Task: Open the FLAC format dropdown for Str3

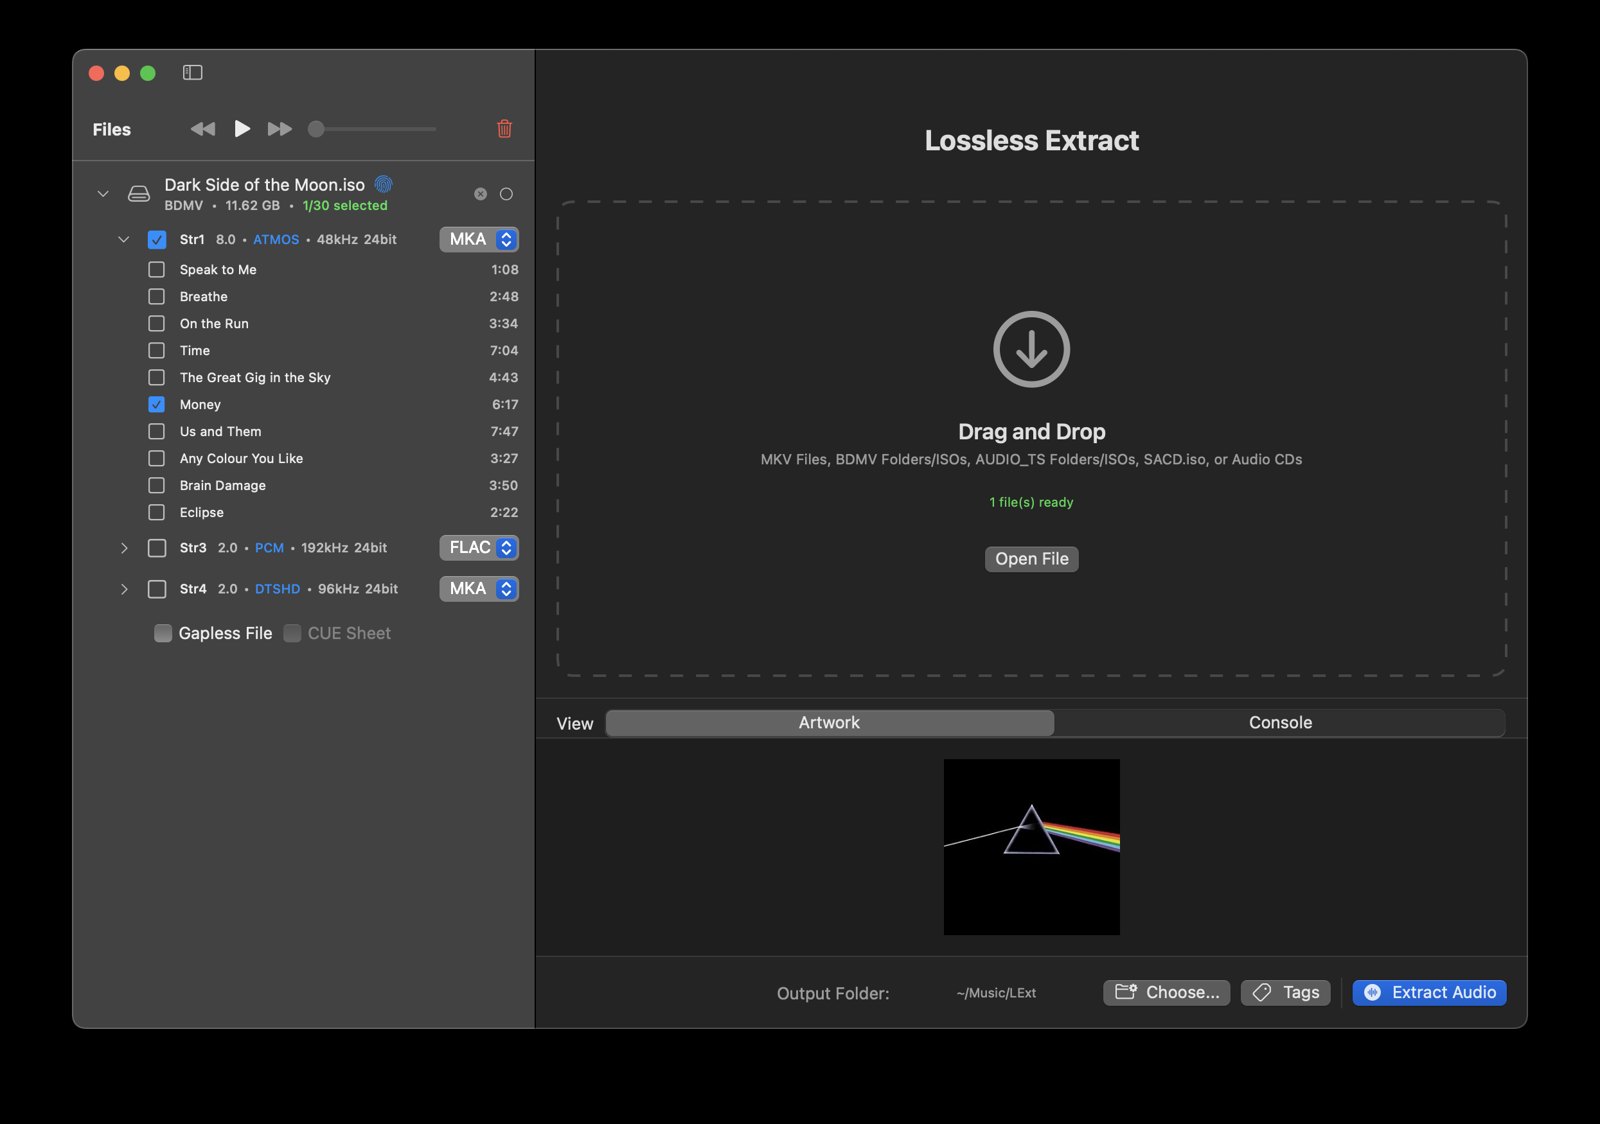Action: pos(479,548)
